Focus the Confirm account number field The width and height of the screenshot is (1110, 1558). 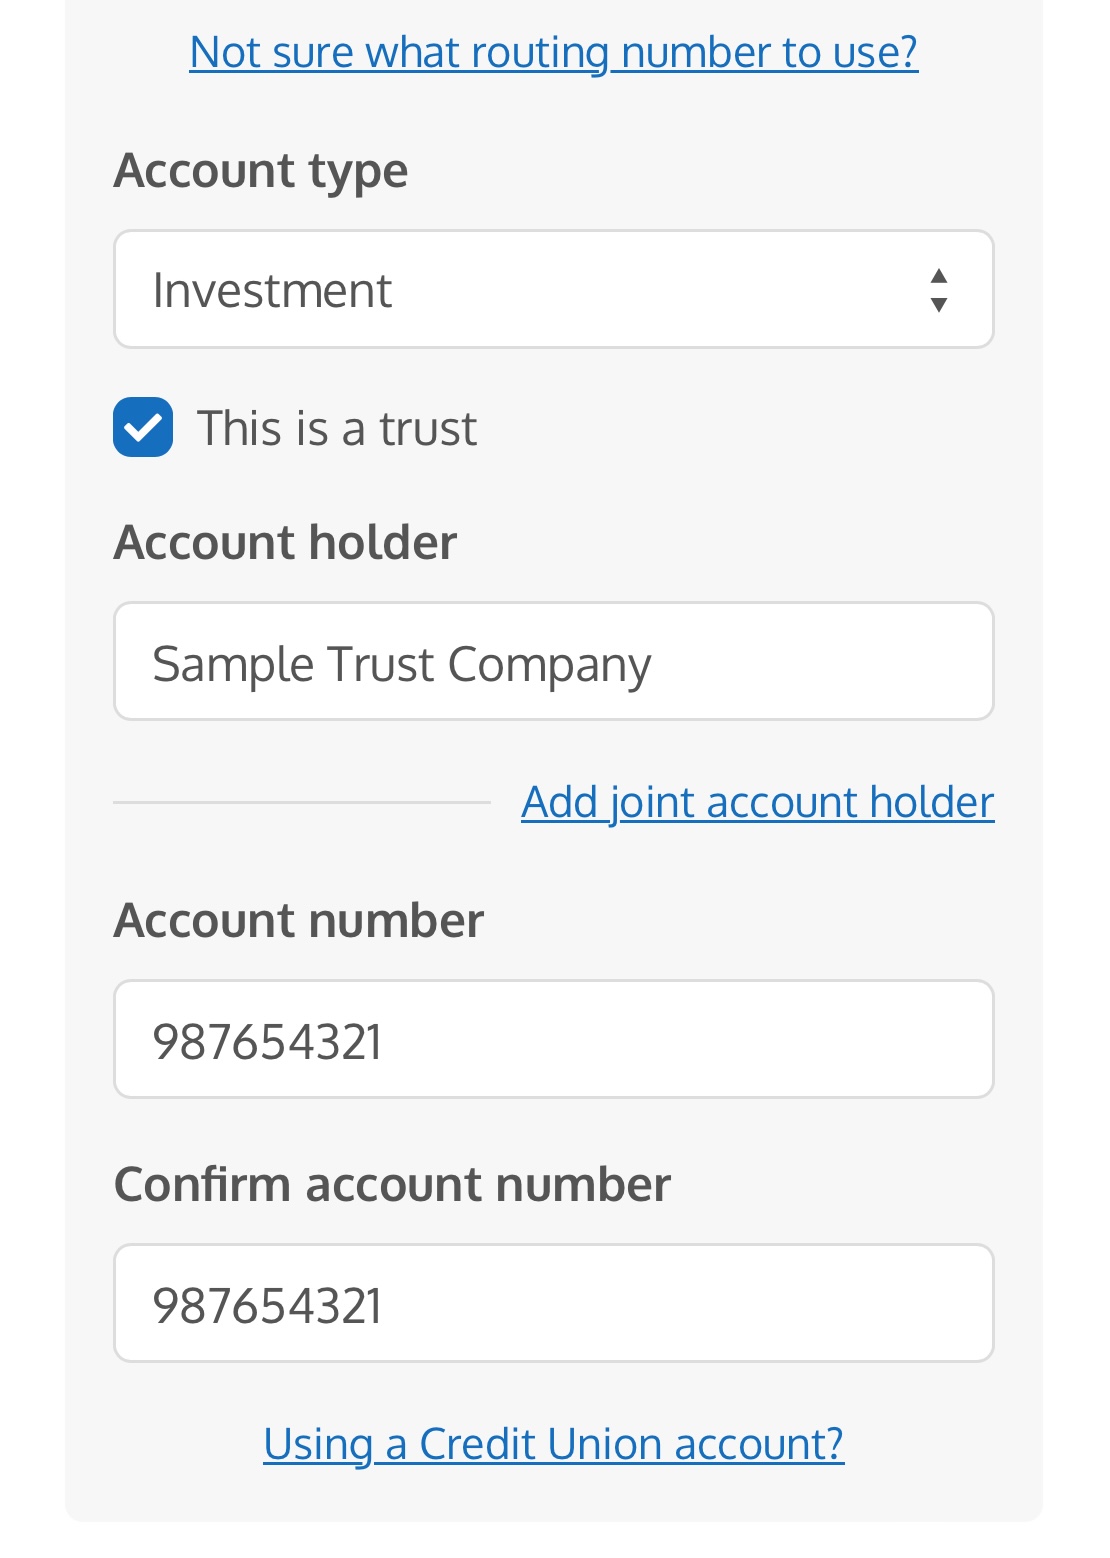pos(553,1303)
